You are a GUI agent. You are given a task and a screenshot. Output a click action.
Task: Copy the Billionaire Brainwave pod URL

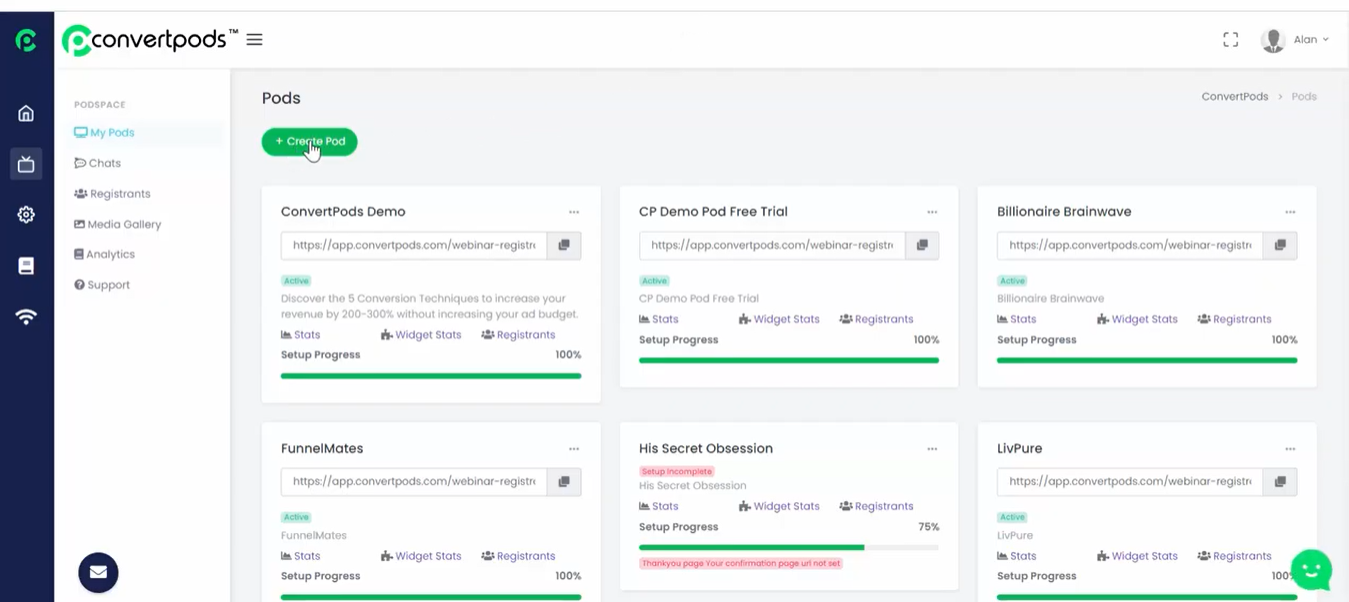coord(1280,245)
